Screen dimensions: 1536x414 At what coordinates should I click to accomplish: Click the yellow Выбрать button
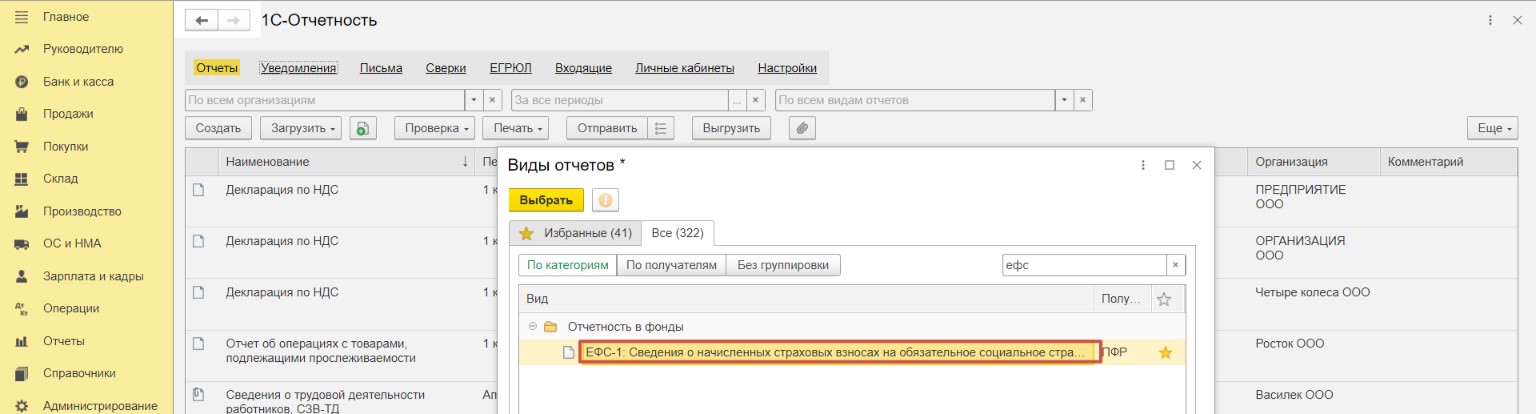coord(546,200)
